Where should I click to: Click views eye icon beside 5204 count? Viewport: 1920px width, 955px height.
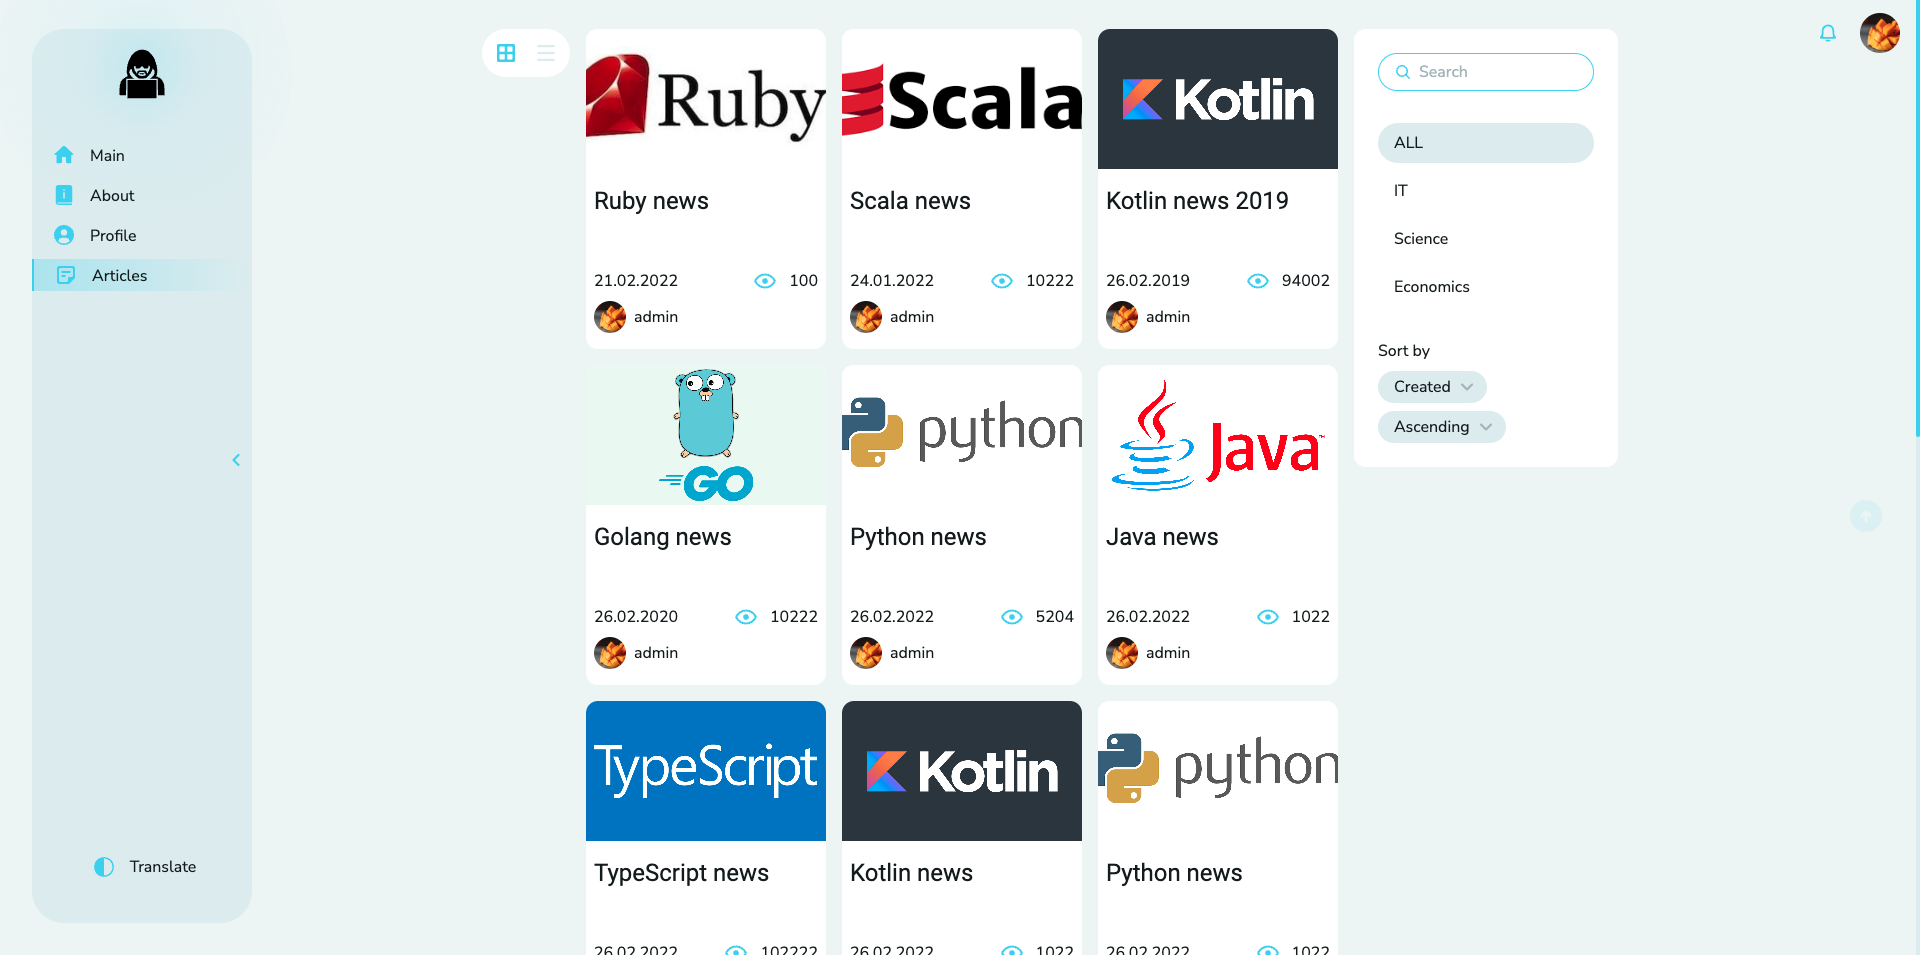[x=1012, y=617]
